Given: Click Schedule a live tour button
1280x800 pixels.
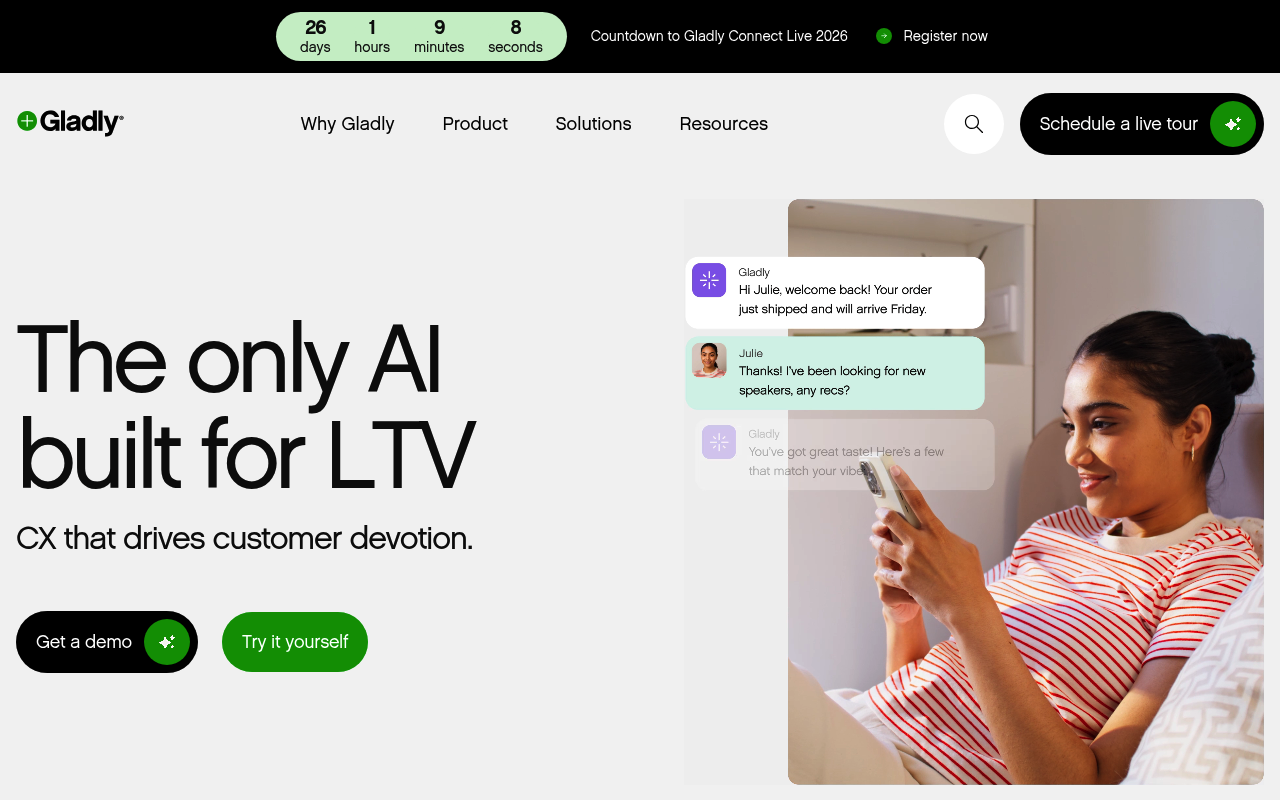Looking at the screenshot, I should coord(1142,124).
